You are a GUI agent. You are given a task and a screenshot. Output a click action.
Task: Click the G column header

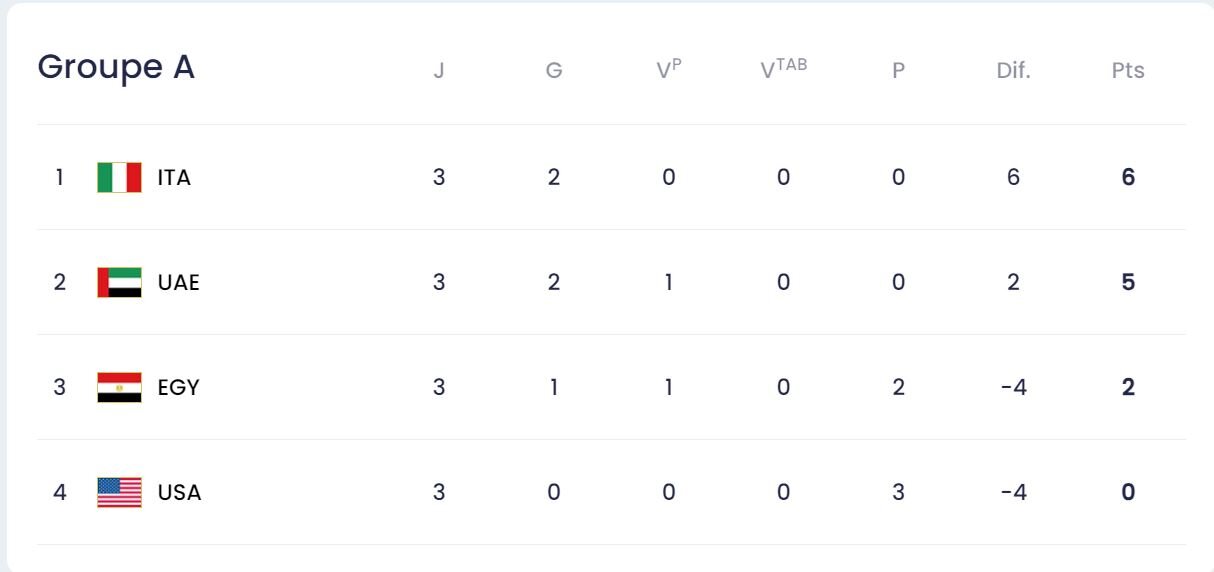554,71
